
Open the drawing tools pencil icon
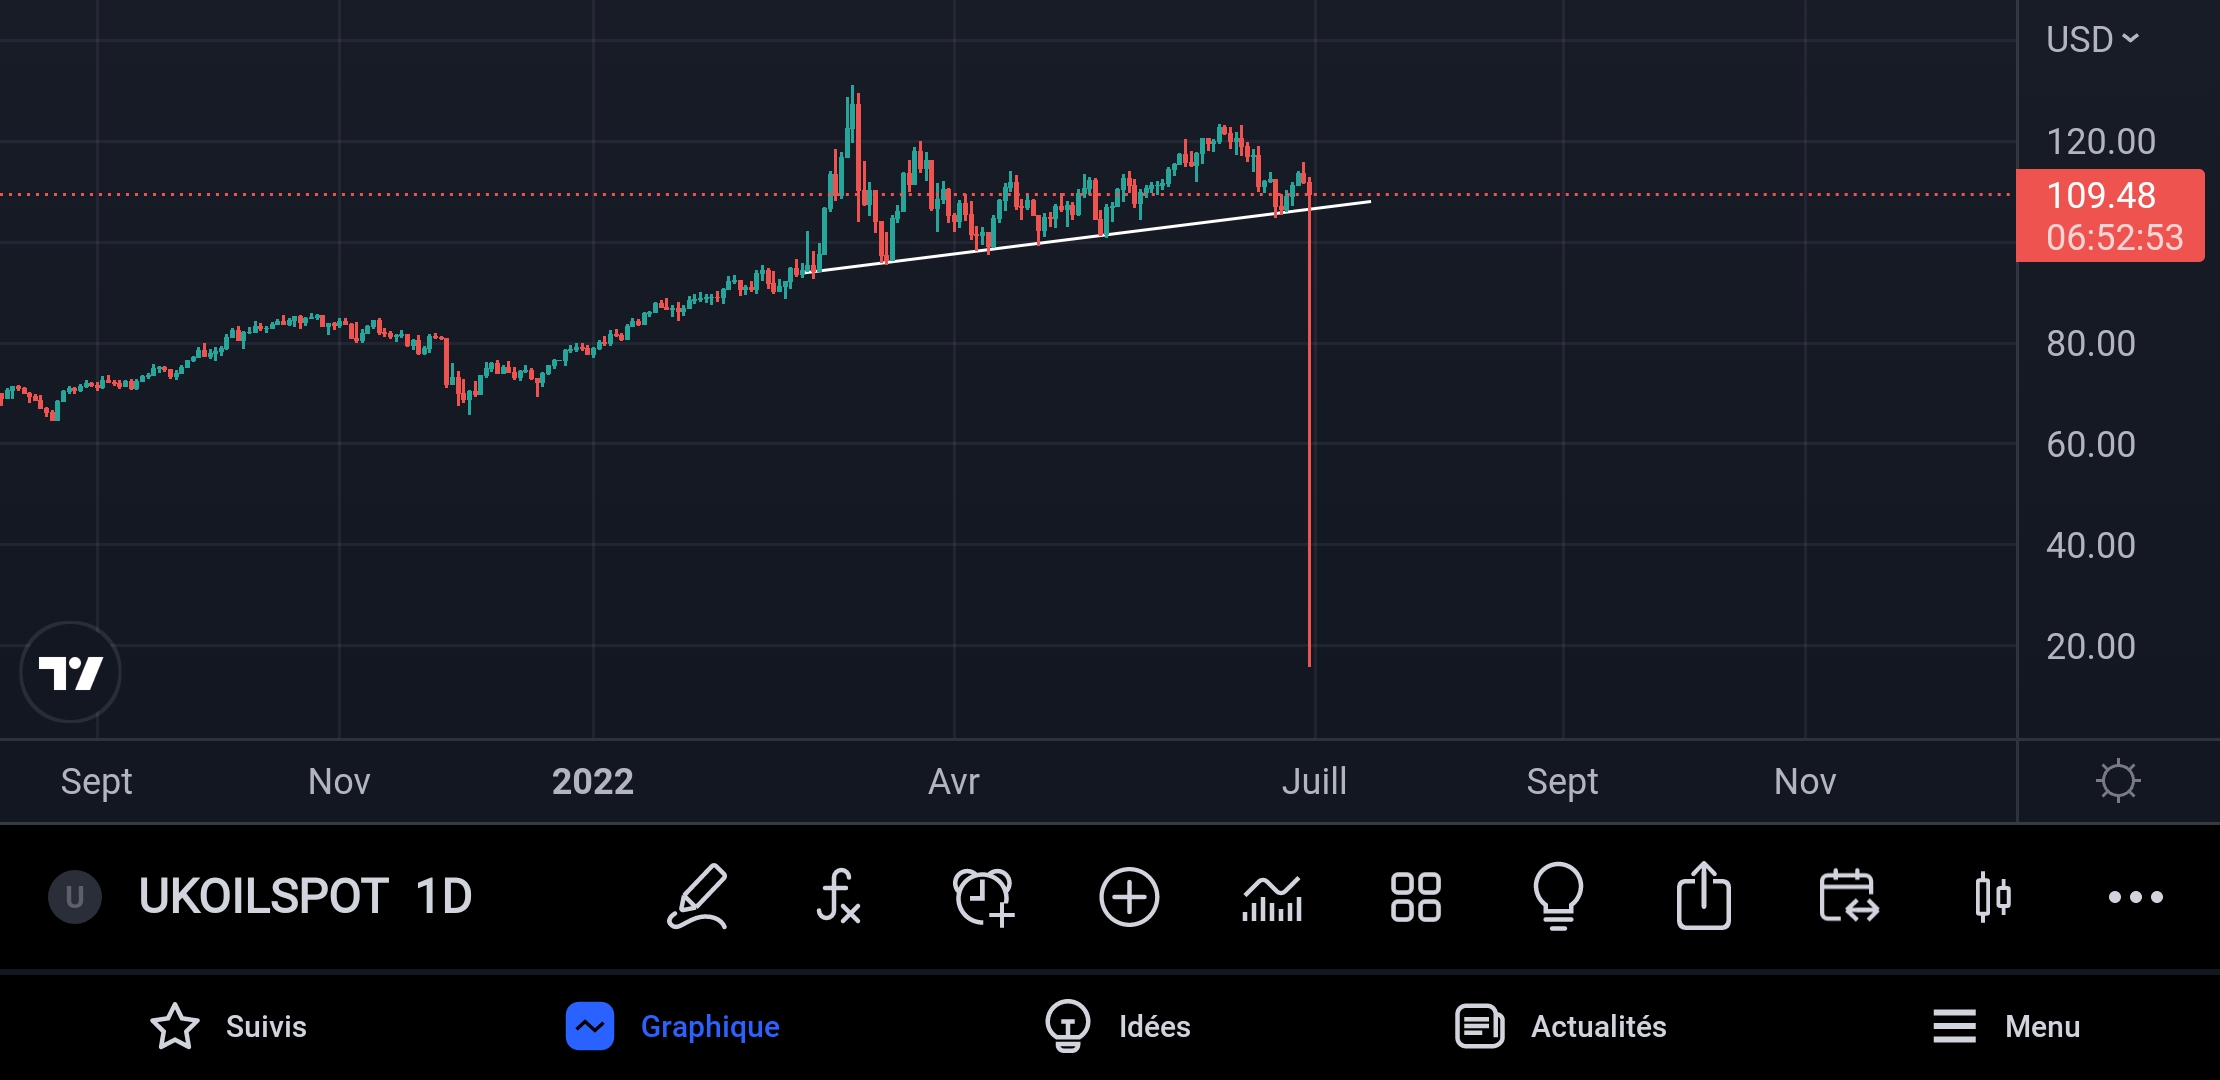tap(697, 896)
